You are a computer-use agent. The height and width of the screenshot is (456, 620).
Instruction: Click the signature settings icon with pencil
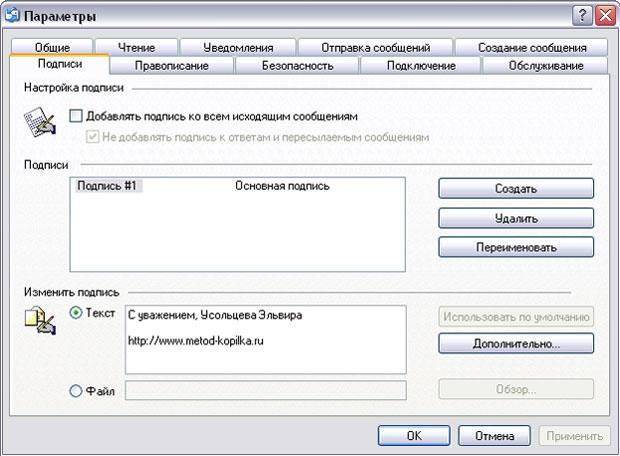click(x=37, y=126)
